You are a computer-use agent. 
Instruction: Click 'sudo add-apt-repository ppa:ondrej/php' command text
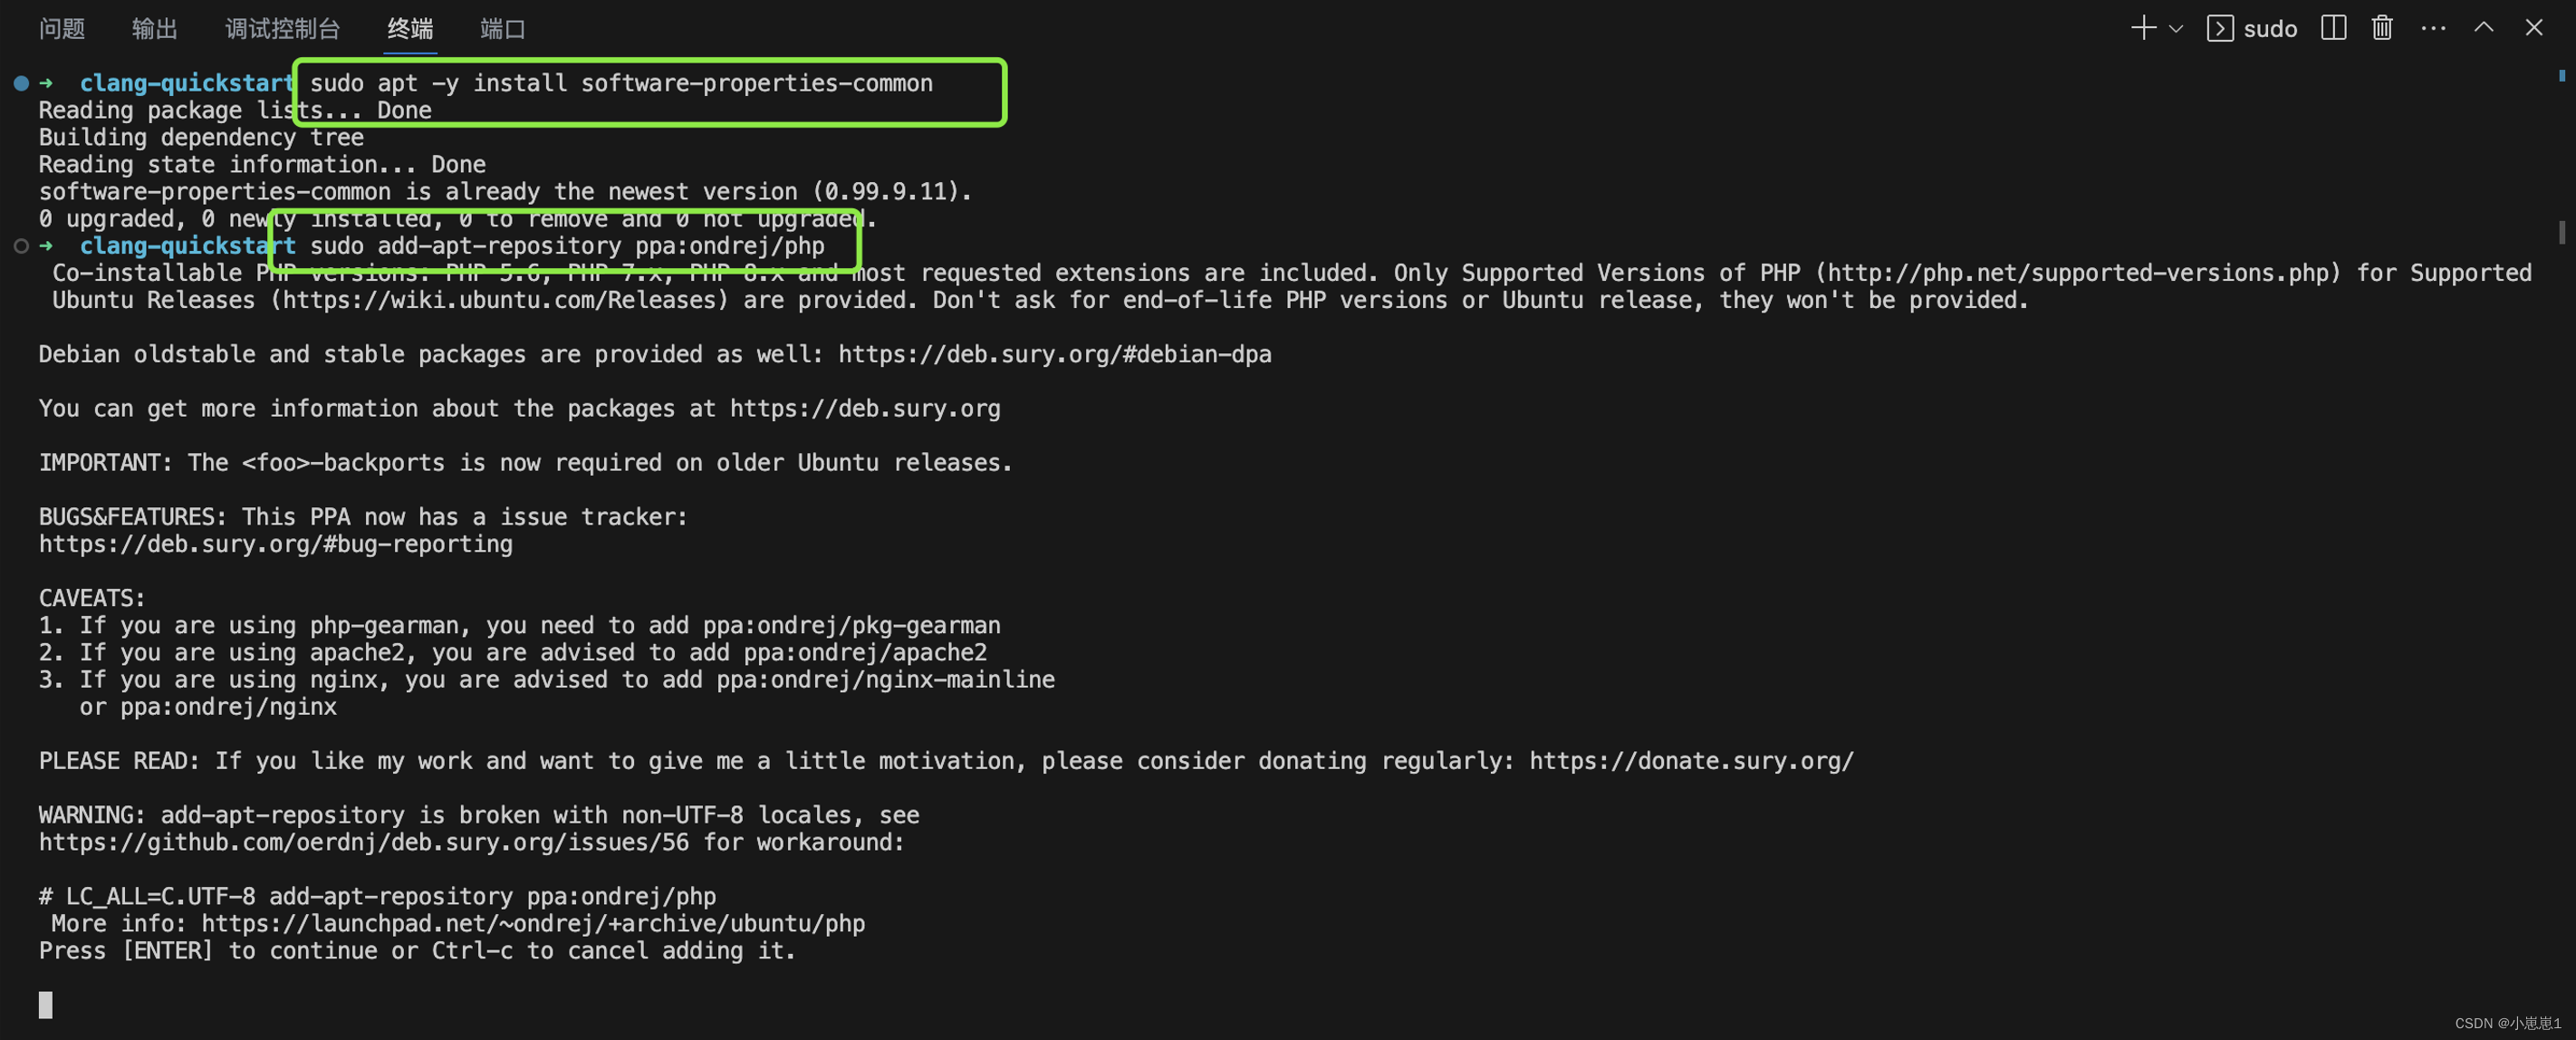pyautogui.click(x=567, y=246)
